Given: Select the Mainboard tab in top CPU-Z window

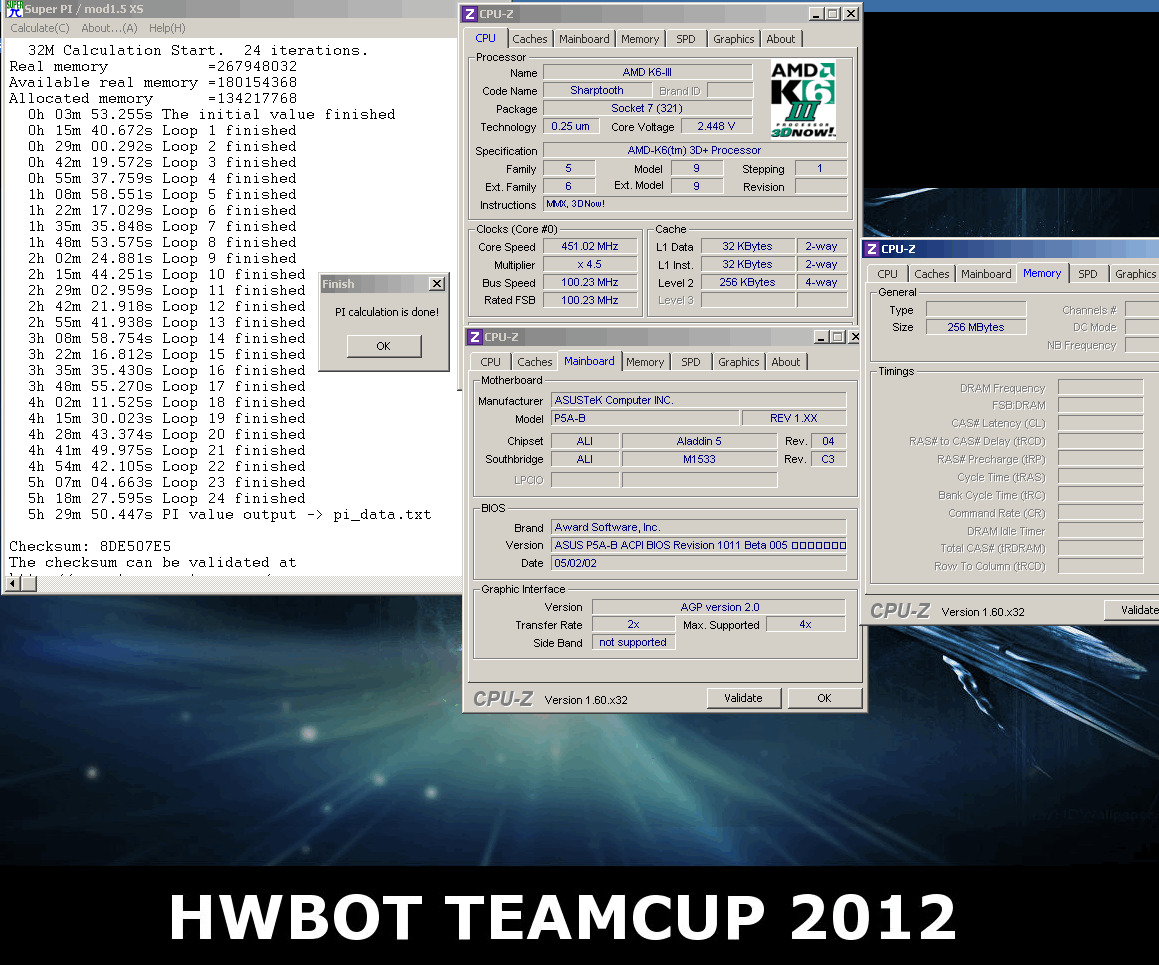Looking at the screenshot, I should click(584, 39).
